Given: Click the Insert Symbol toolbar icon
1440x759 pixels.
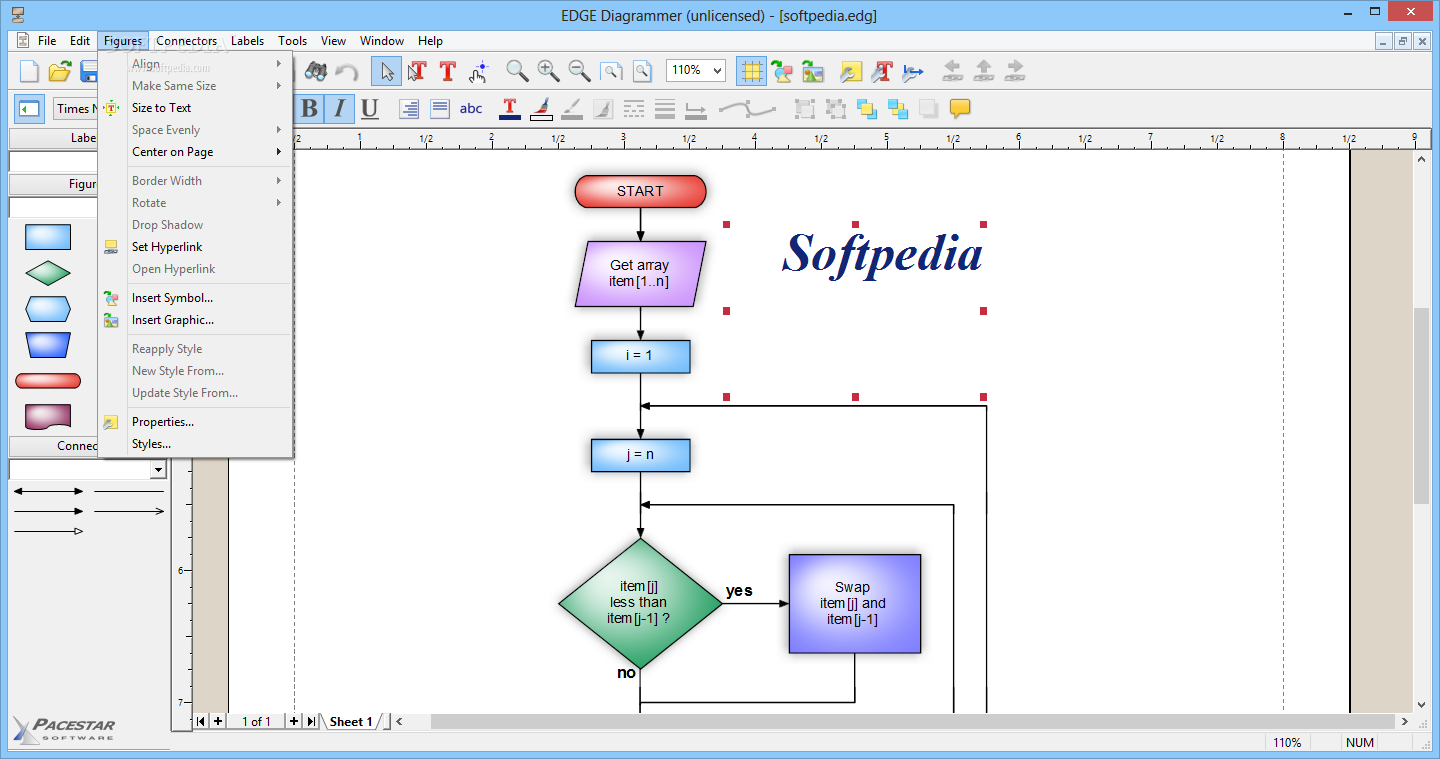Looking at the screenshot, I should pyautogui.click(x=782, y=71).
